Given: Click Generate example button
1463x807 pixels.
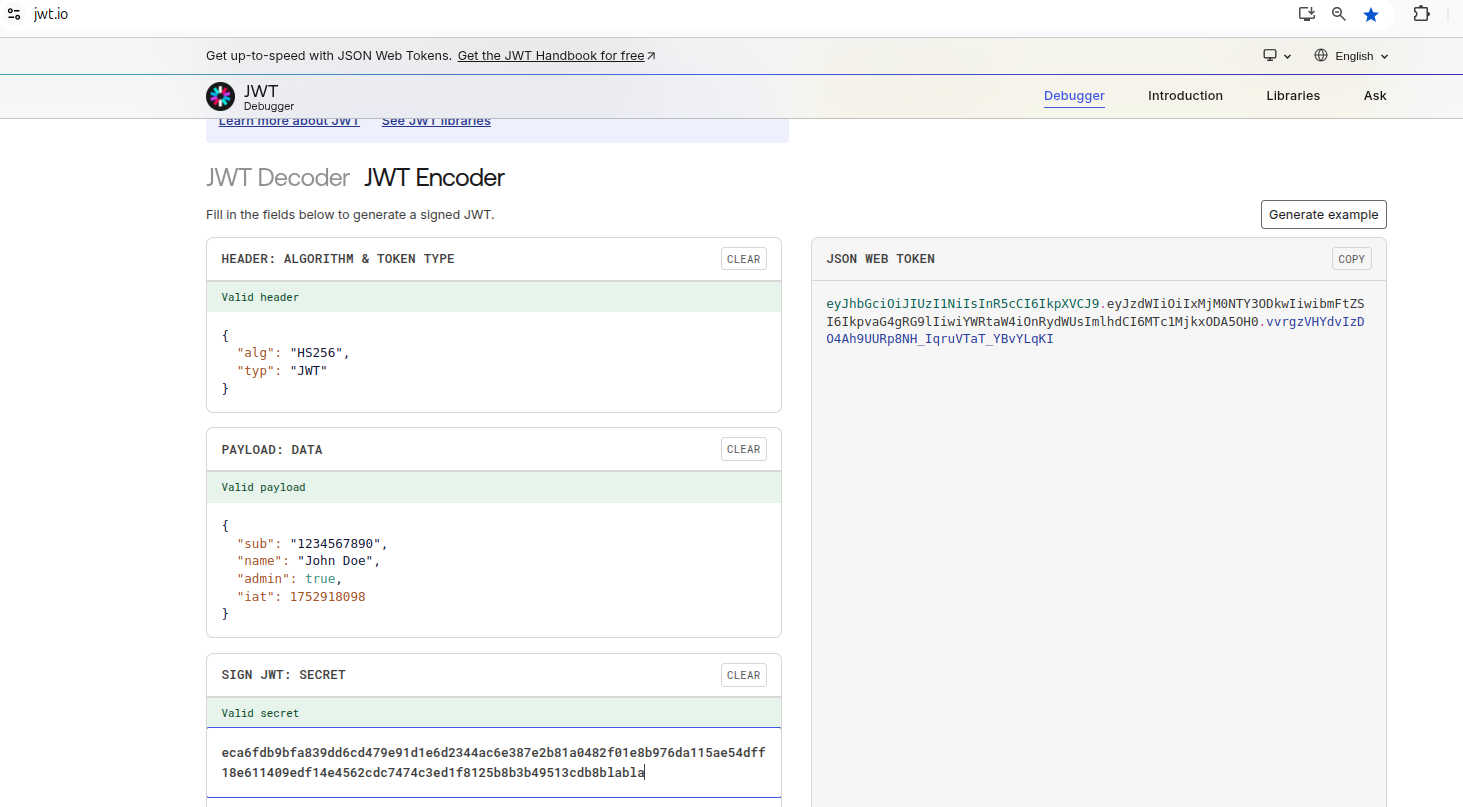Looking at the screenshot, I should click(1323, 215).
